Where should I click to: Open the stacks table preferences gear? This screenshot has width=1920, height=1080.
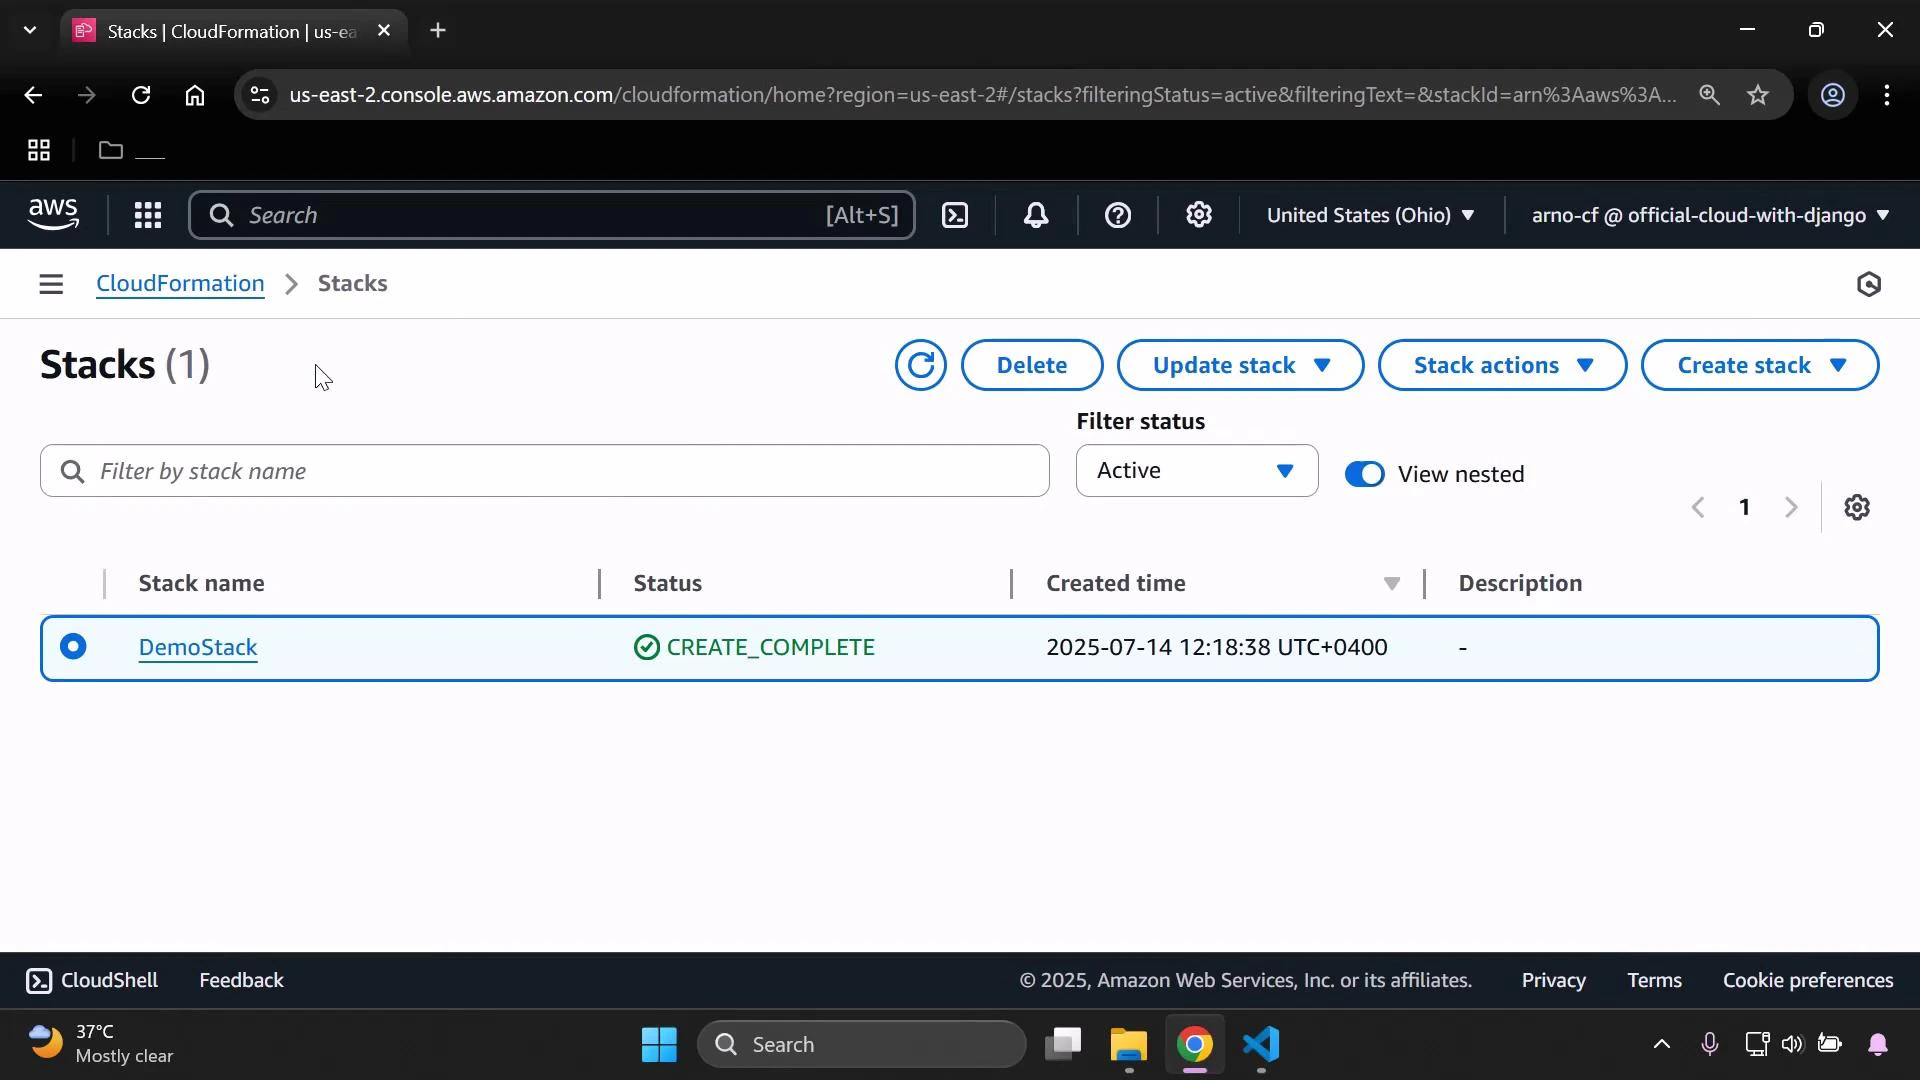[x=1857, y=507]
